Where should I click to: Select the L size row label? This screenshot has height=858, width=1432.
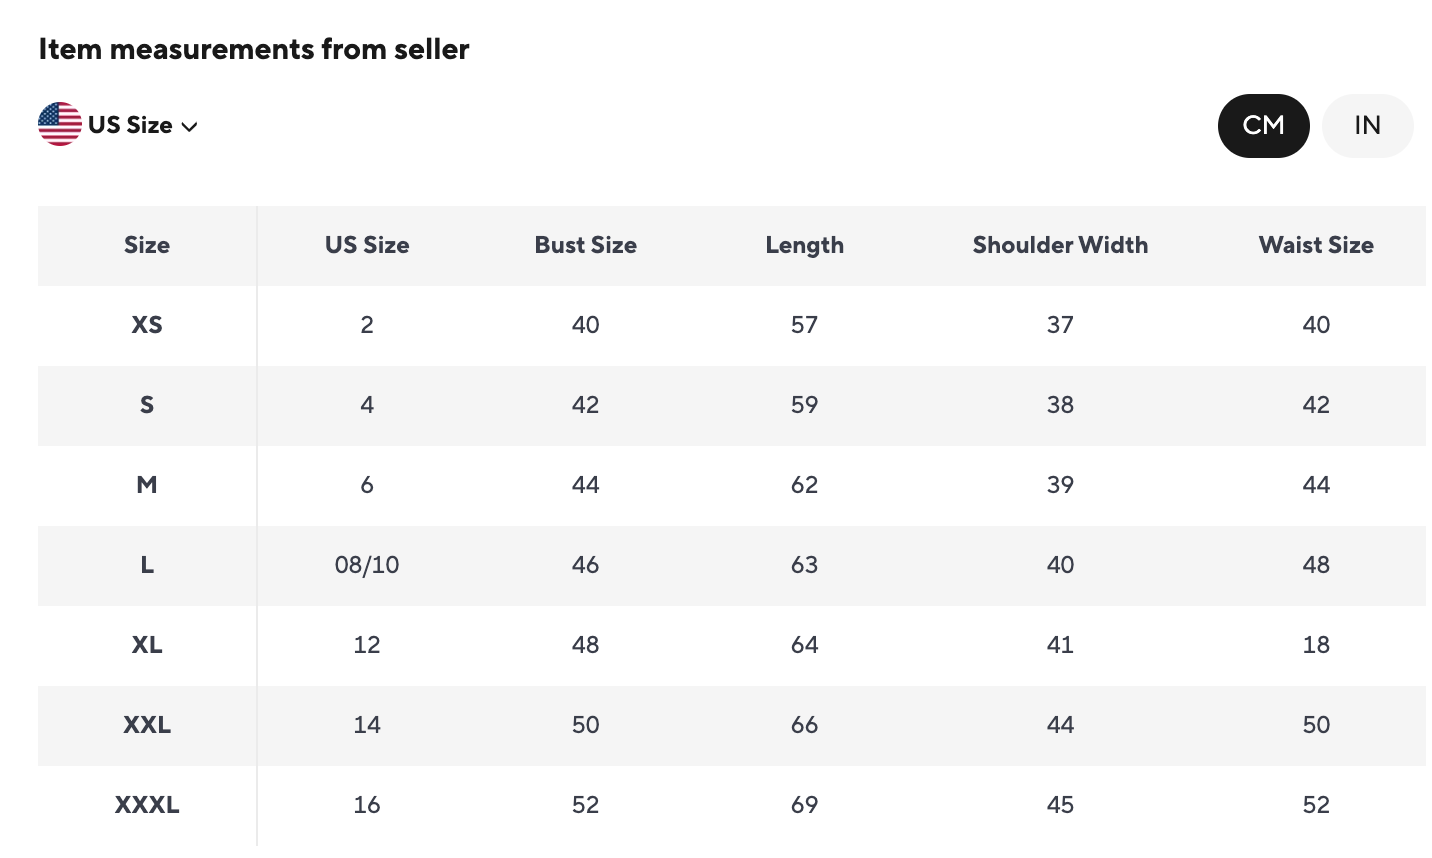click(x=147, y=565)
